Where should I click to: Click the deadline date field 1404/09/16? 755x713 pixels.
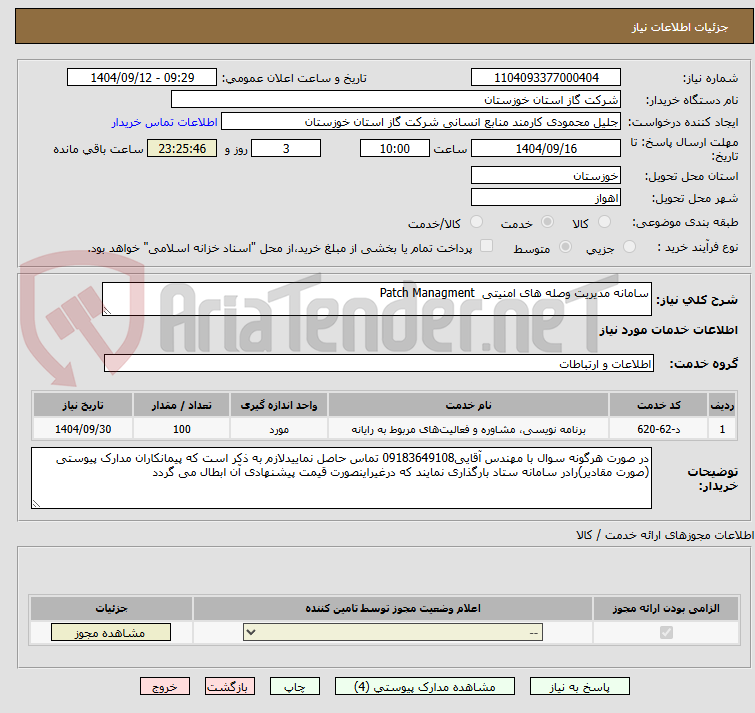546,148
